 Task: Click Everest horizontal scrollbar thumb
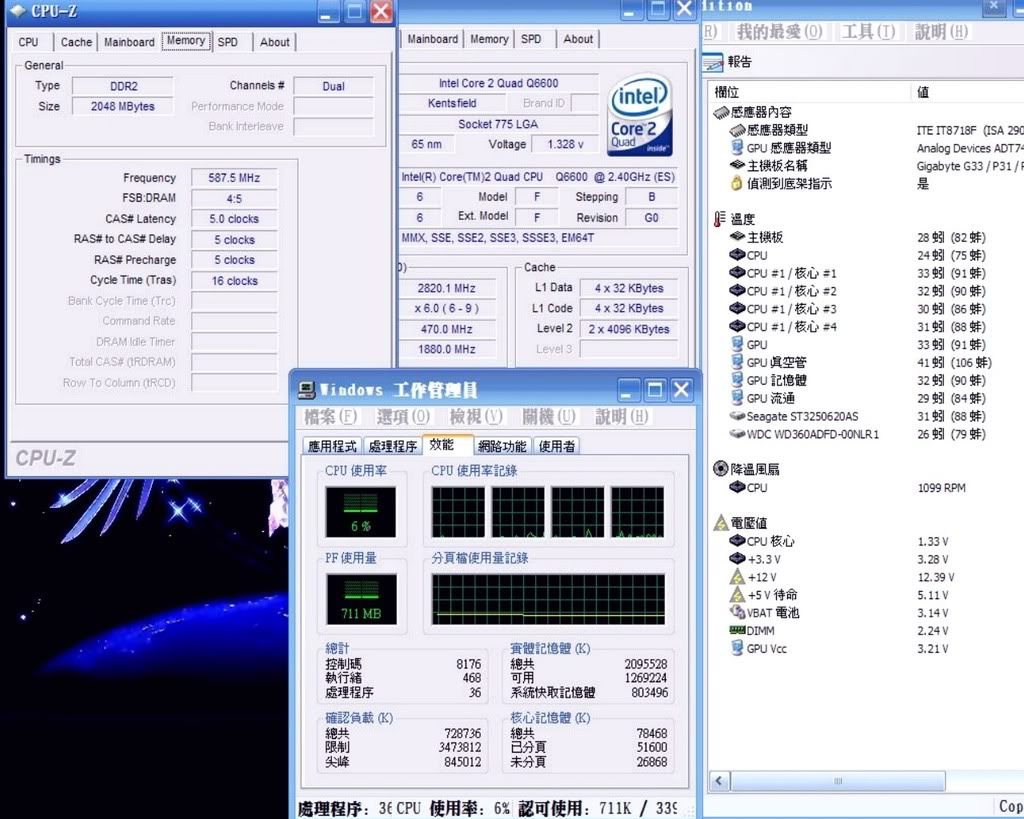click(x=838, y=780)
